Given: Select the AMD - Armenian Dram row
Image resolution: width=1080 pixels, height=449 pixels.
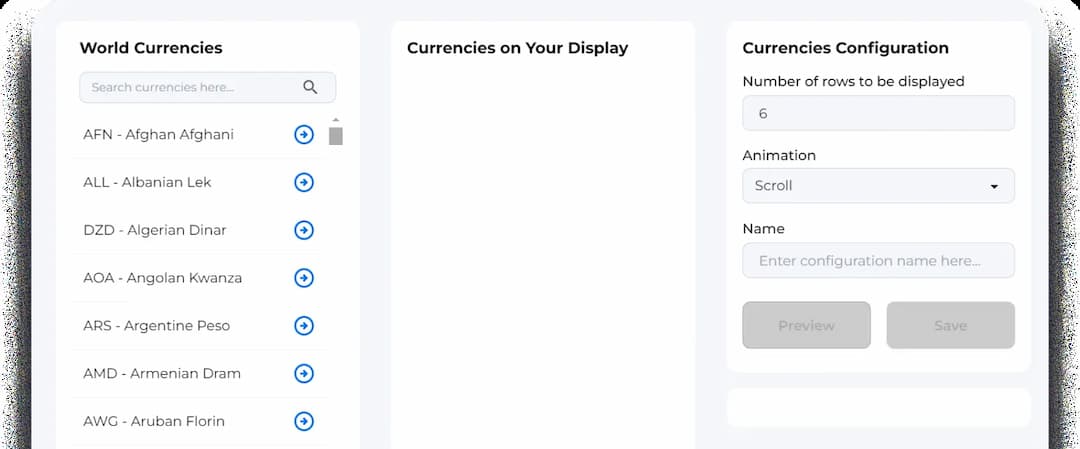Looking at the screenshot, I should (198, 373).
